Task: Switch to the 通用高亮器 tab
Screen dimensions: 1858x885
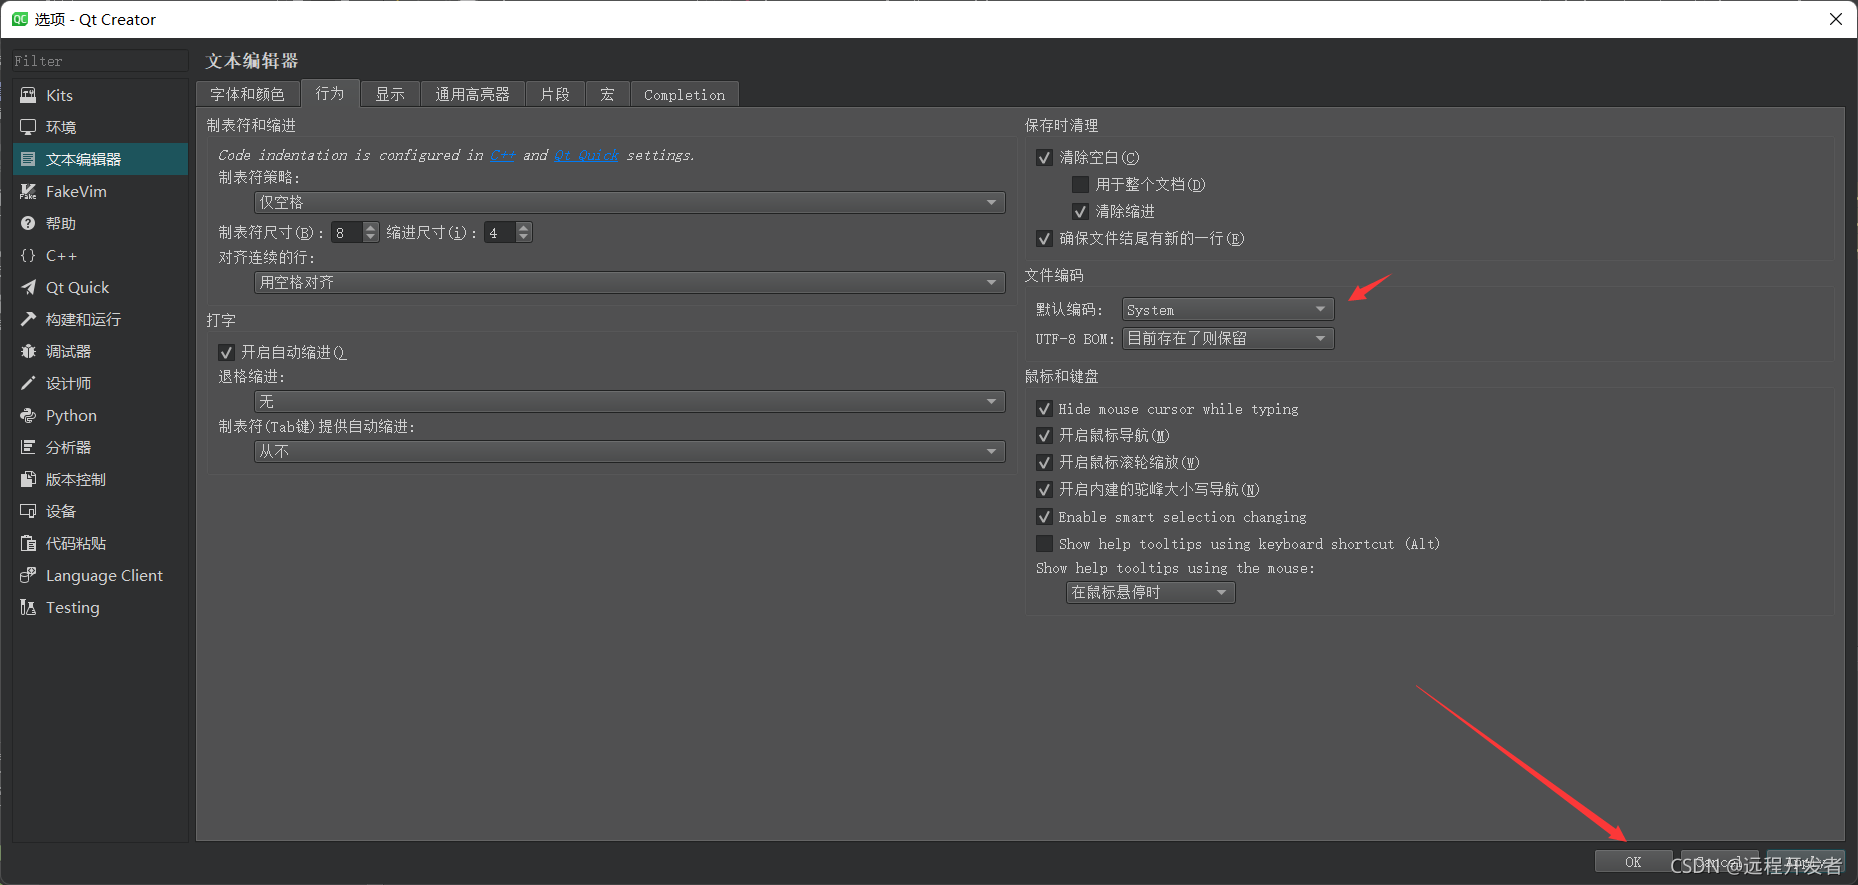Action: click(x=473, y=94)
